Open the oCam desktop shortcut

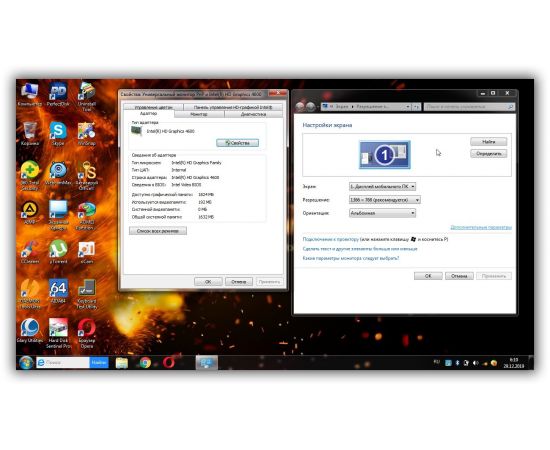point(86,252)
